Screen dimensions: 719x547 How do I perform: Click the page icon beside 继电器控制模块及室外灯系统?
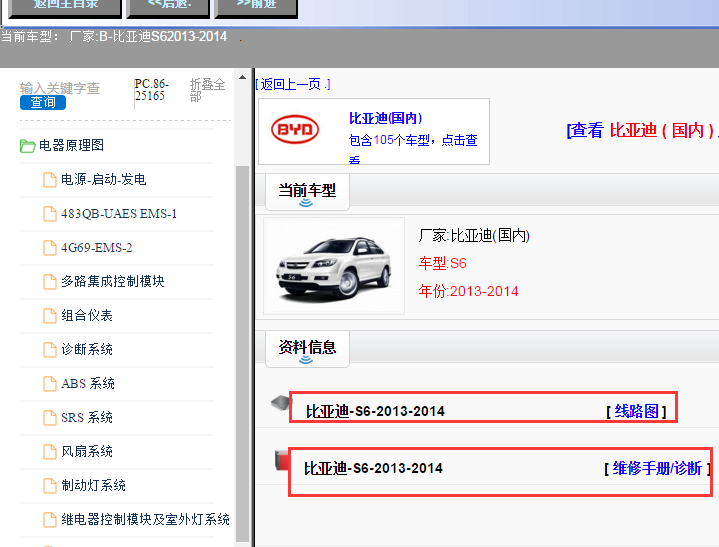click(50, 519)
